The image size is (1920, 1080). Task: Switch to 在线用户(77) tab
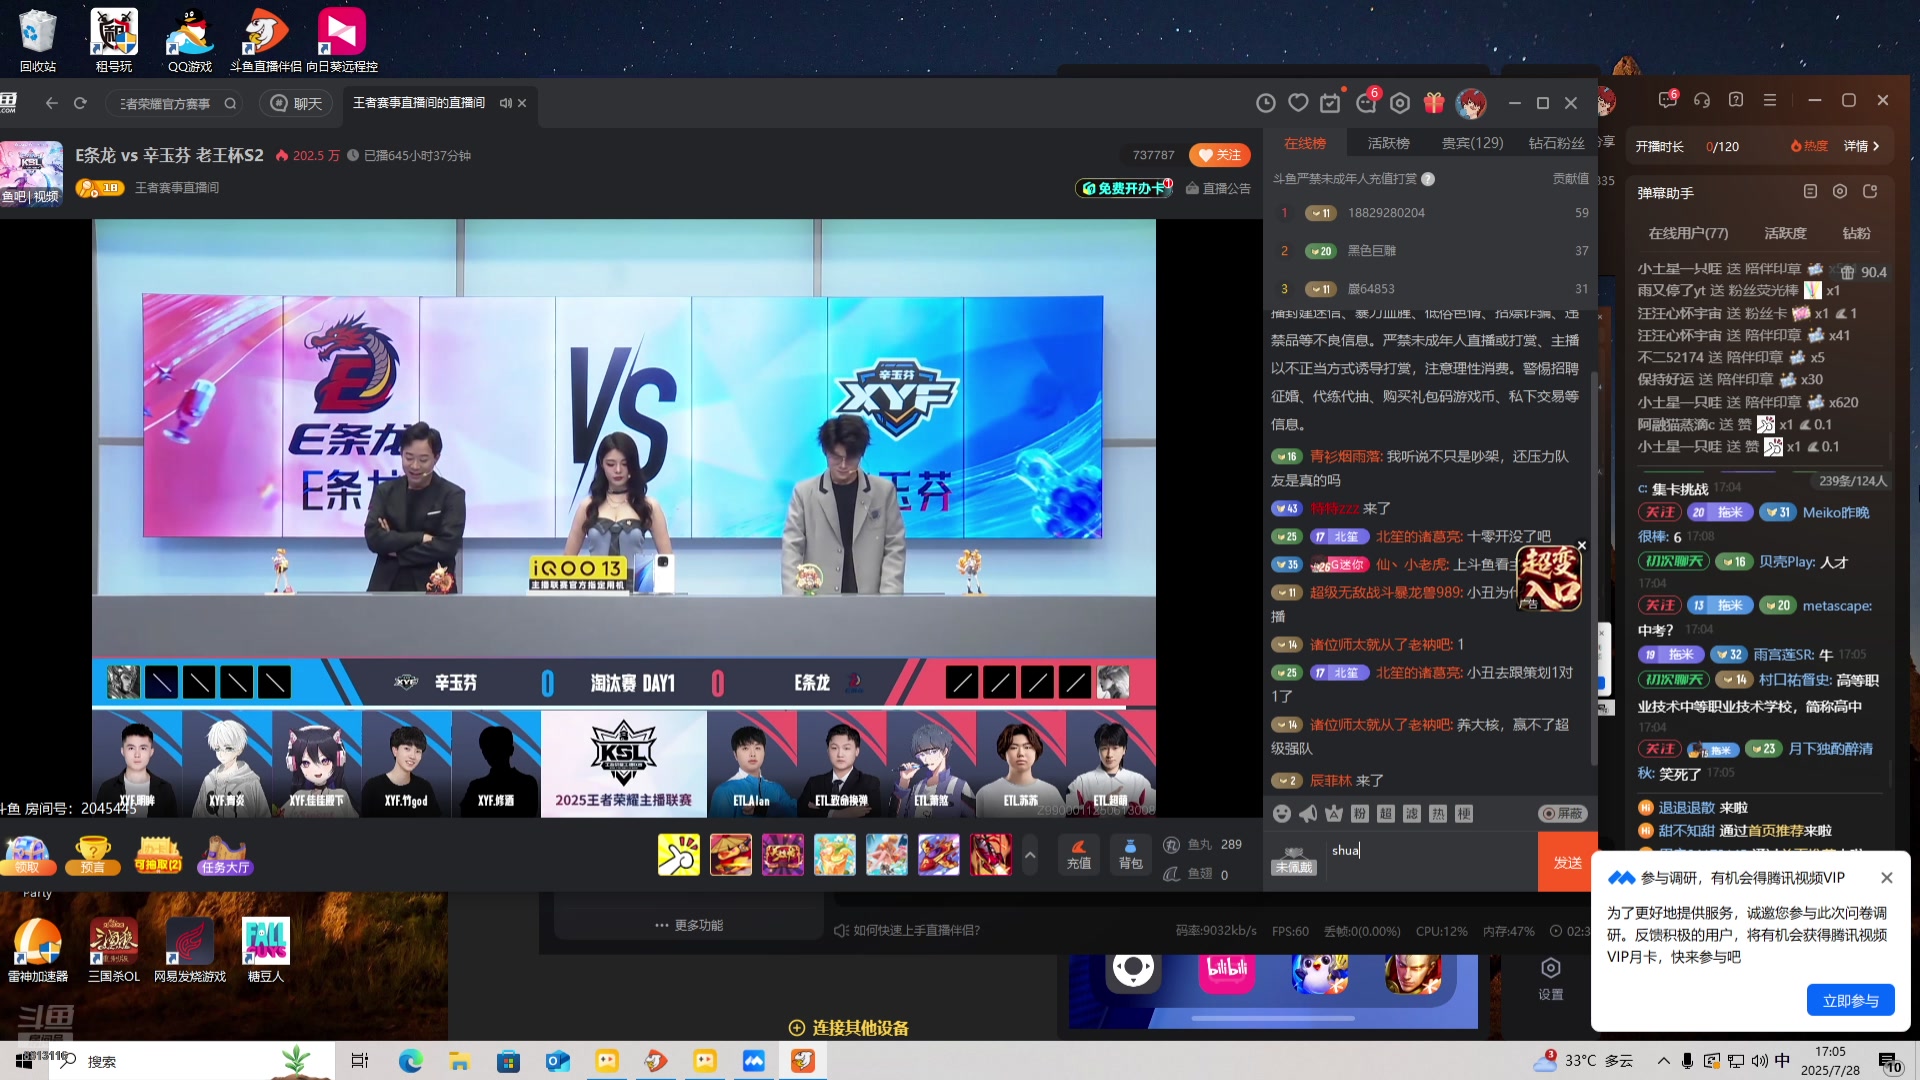1688,233
